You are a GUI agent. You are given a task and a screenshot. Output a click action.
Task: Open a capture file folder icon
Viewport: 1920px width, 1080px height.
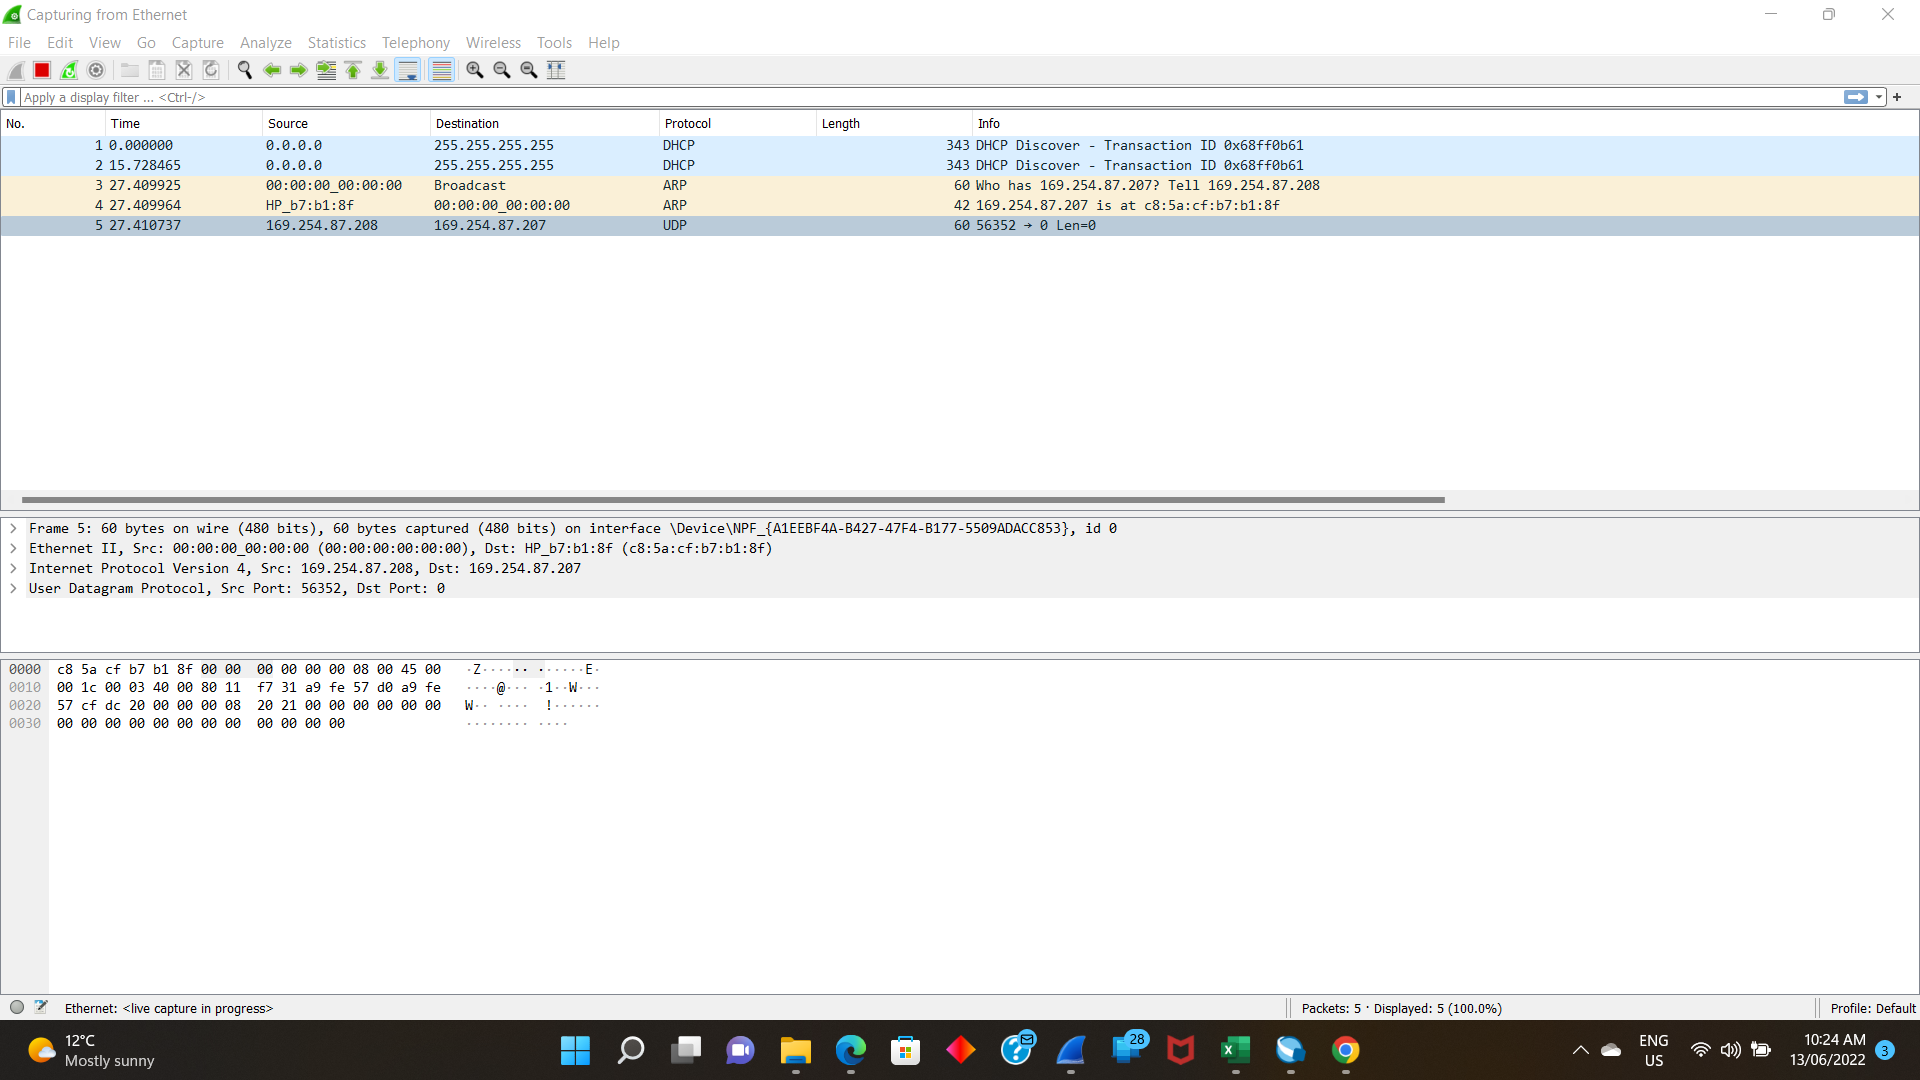(130, 70)
